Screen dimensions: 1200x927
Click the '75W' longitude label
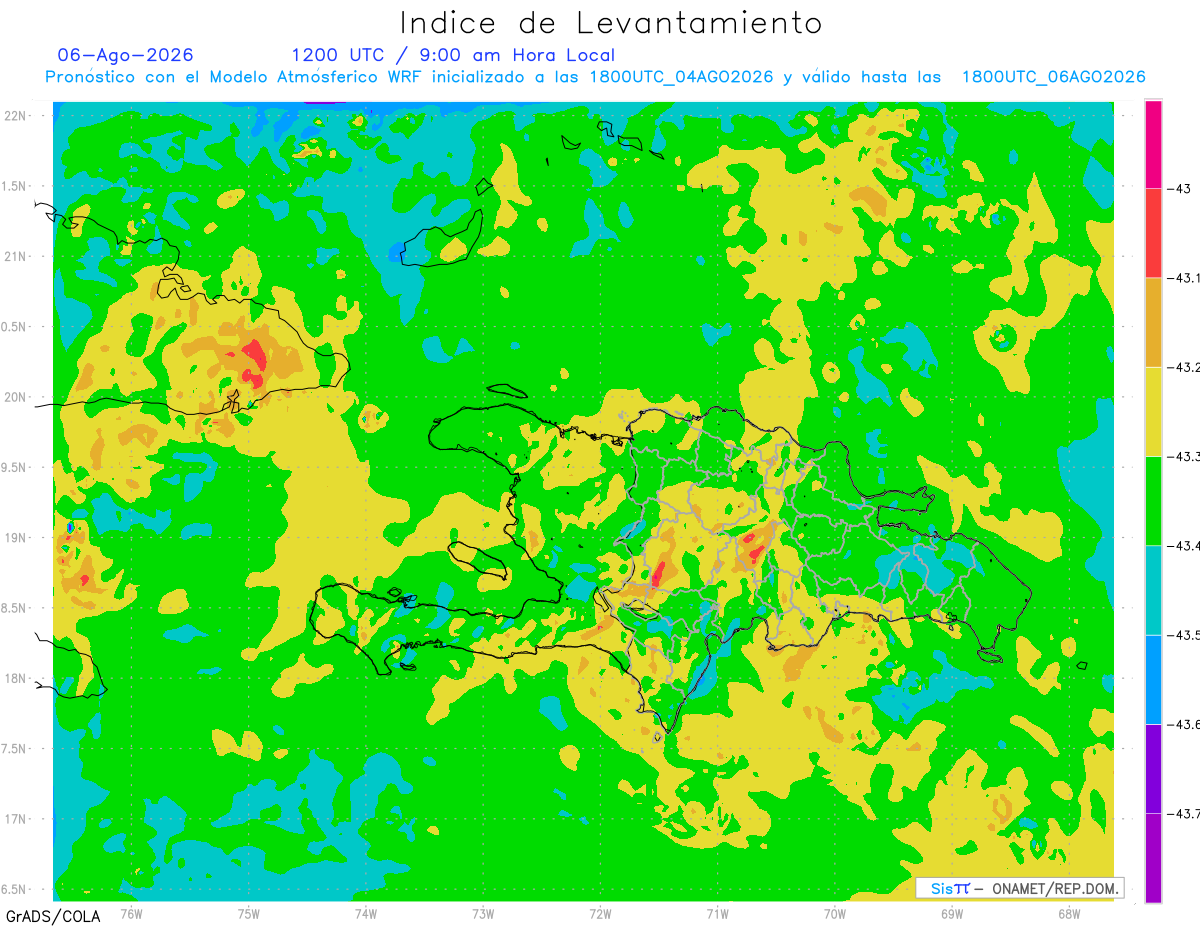pos(249,913)
